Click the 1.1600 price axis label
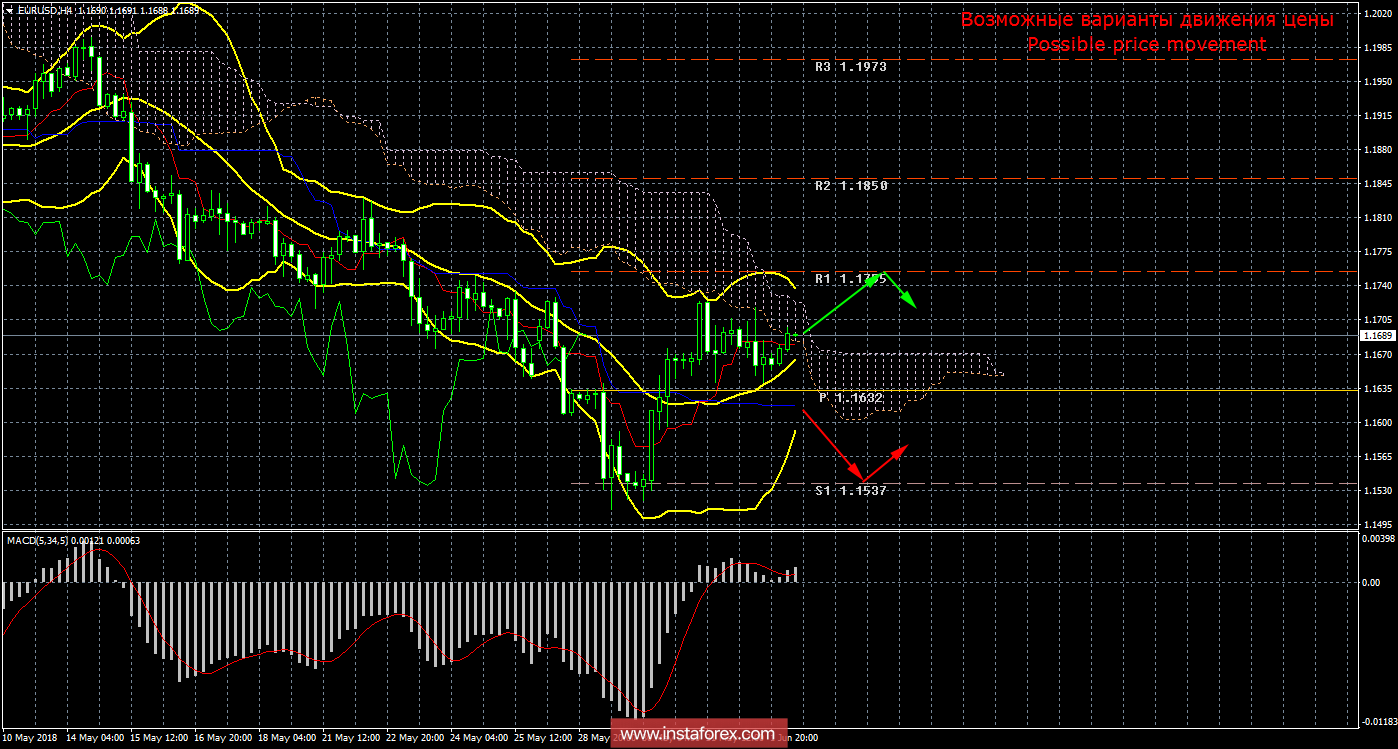Image resolution: width=1398 pixels, height=749 pixels. point(1379,422)
